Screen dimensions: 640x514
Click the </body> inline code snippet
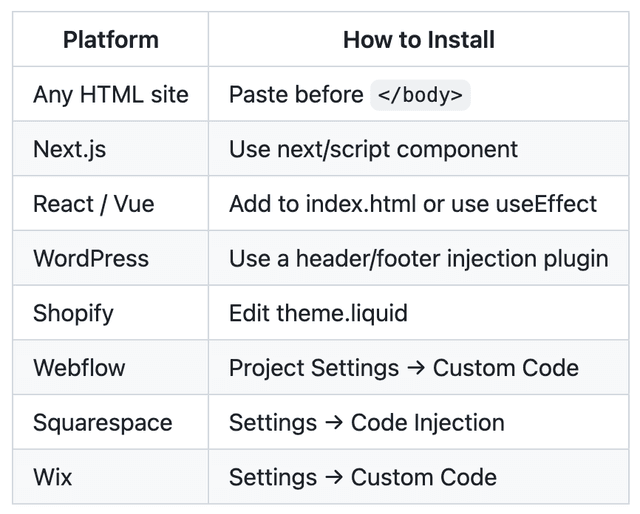tap(420, 96)
